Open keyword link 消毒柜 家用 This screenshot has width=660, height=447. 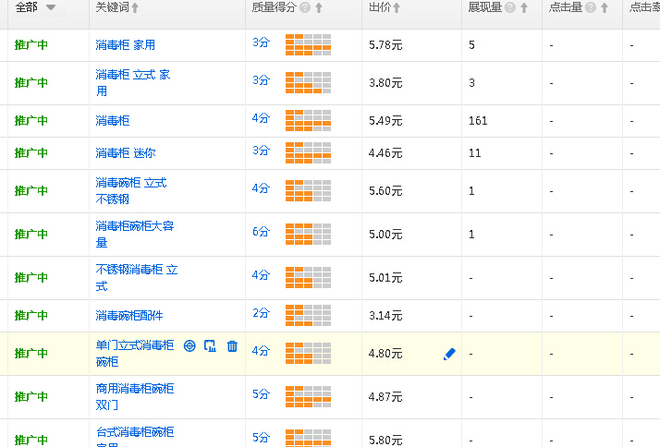[125, 45]
